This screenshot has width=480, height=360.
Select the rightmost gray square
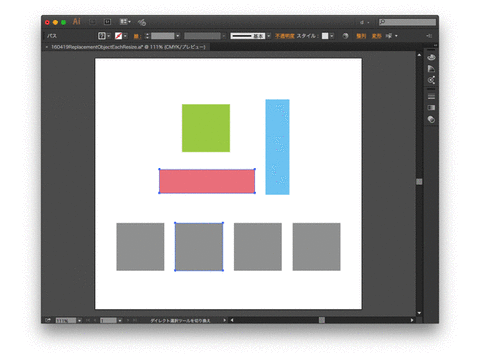coord(317,247)
